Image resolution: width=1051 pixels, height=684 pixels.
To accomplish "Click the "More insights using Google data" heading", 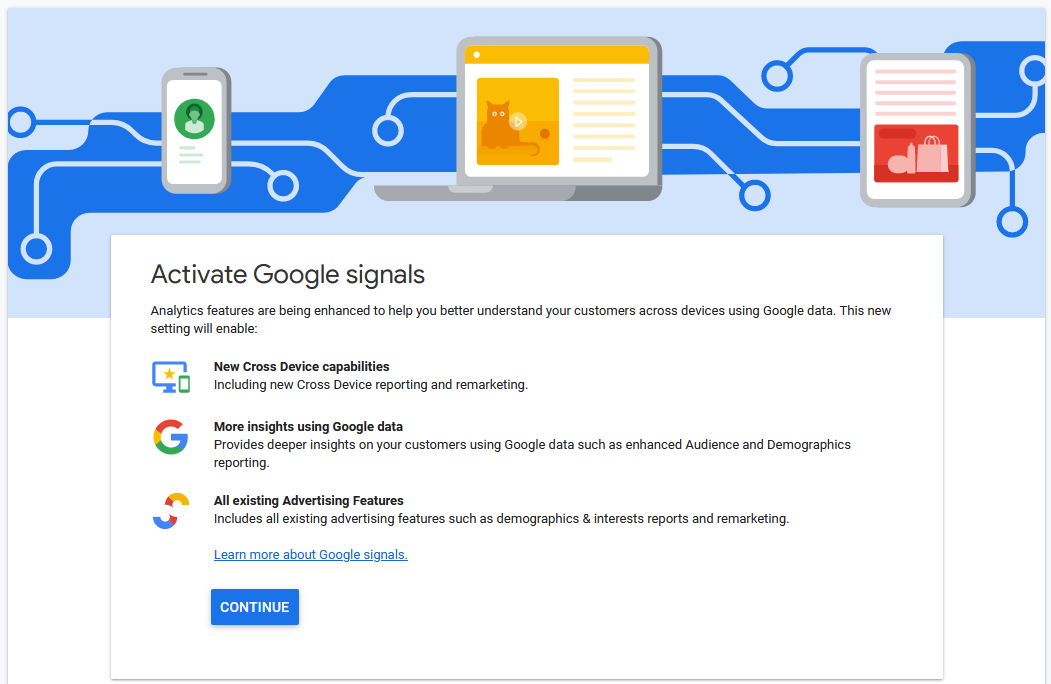I will (308, 426).
